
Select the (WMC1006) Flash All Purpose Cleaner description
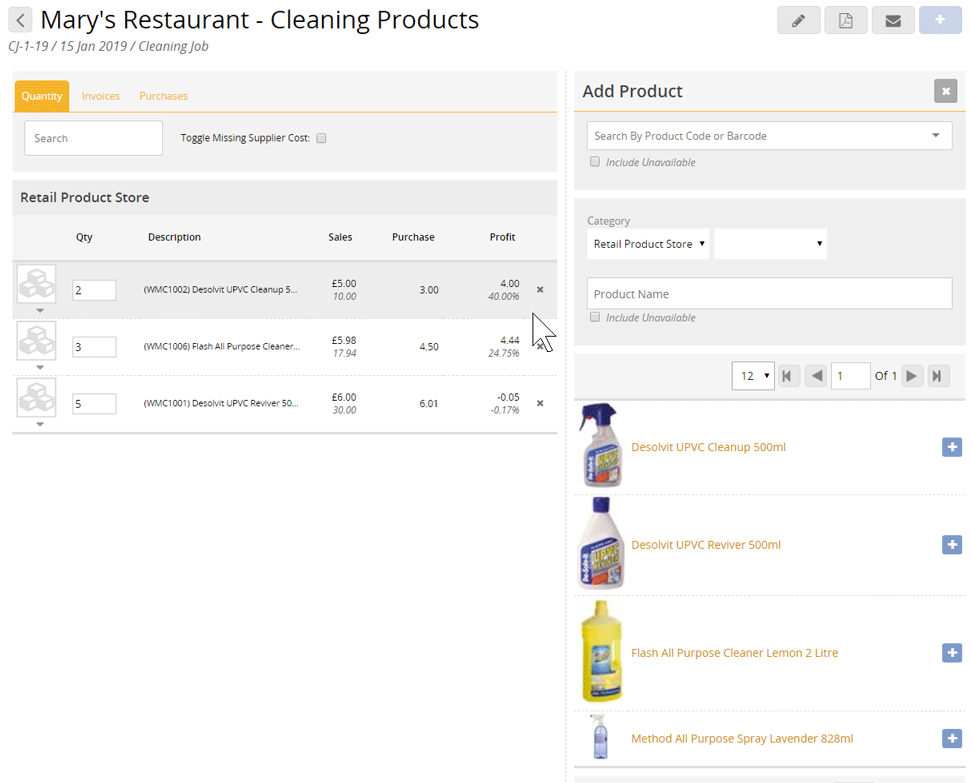click(x=222, y=347)
